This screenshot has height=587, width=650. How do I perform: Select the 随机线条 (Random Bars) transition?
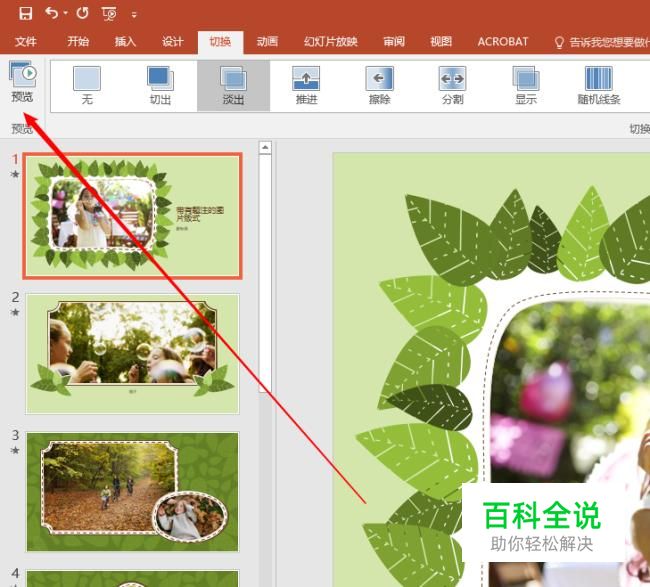599,85
